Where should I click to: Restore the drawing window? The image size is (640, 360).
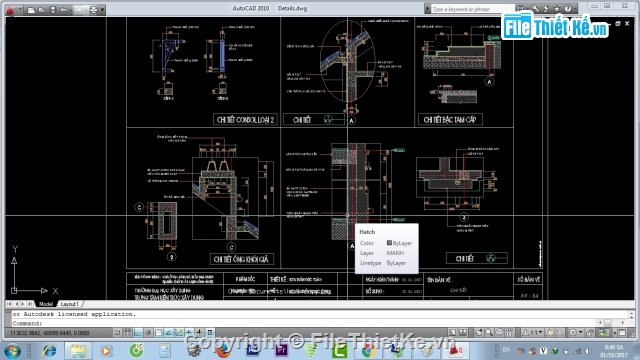pos(618,24)
